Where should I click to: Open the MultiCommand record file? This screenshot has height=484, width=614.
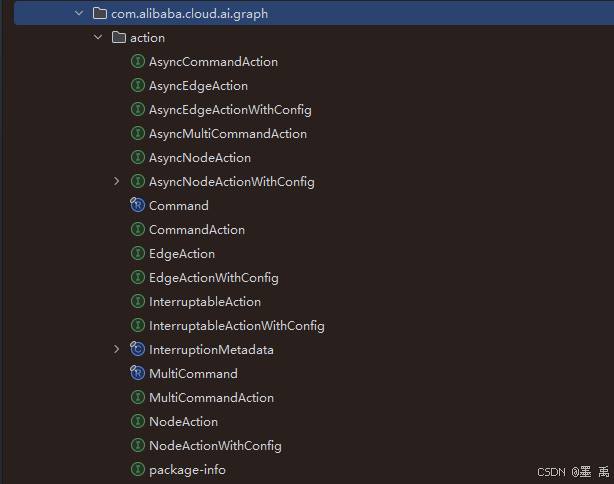point(193,374)
